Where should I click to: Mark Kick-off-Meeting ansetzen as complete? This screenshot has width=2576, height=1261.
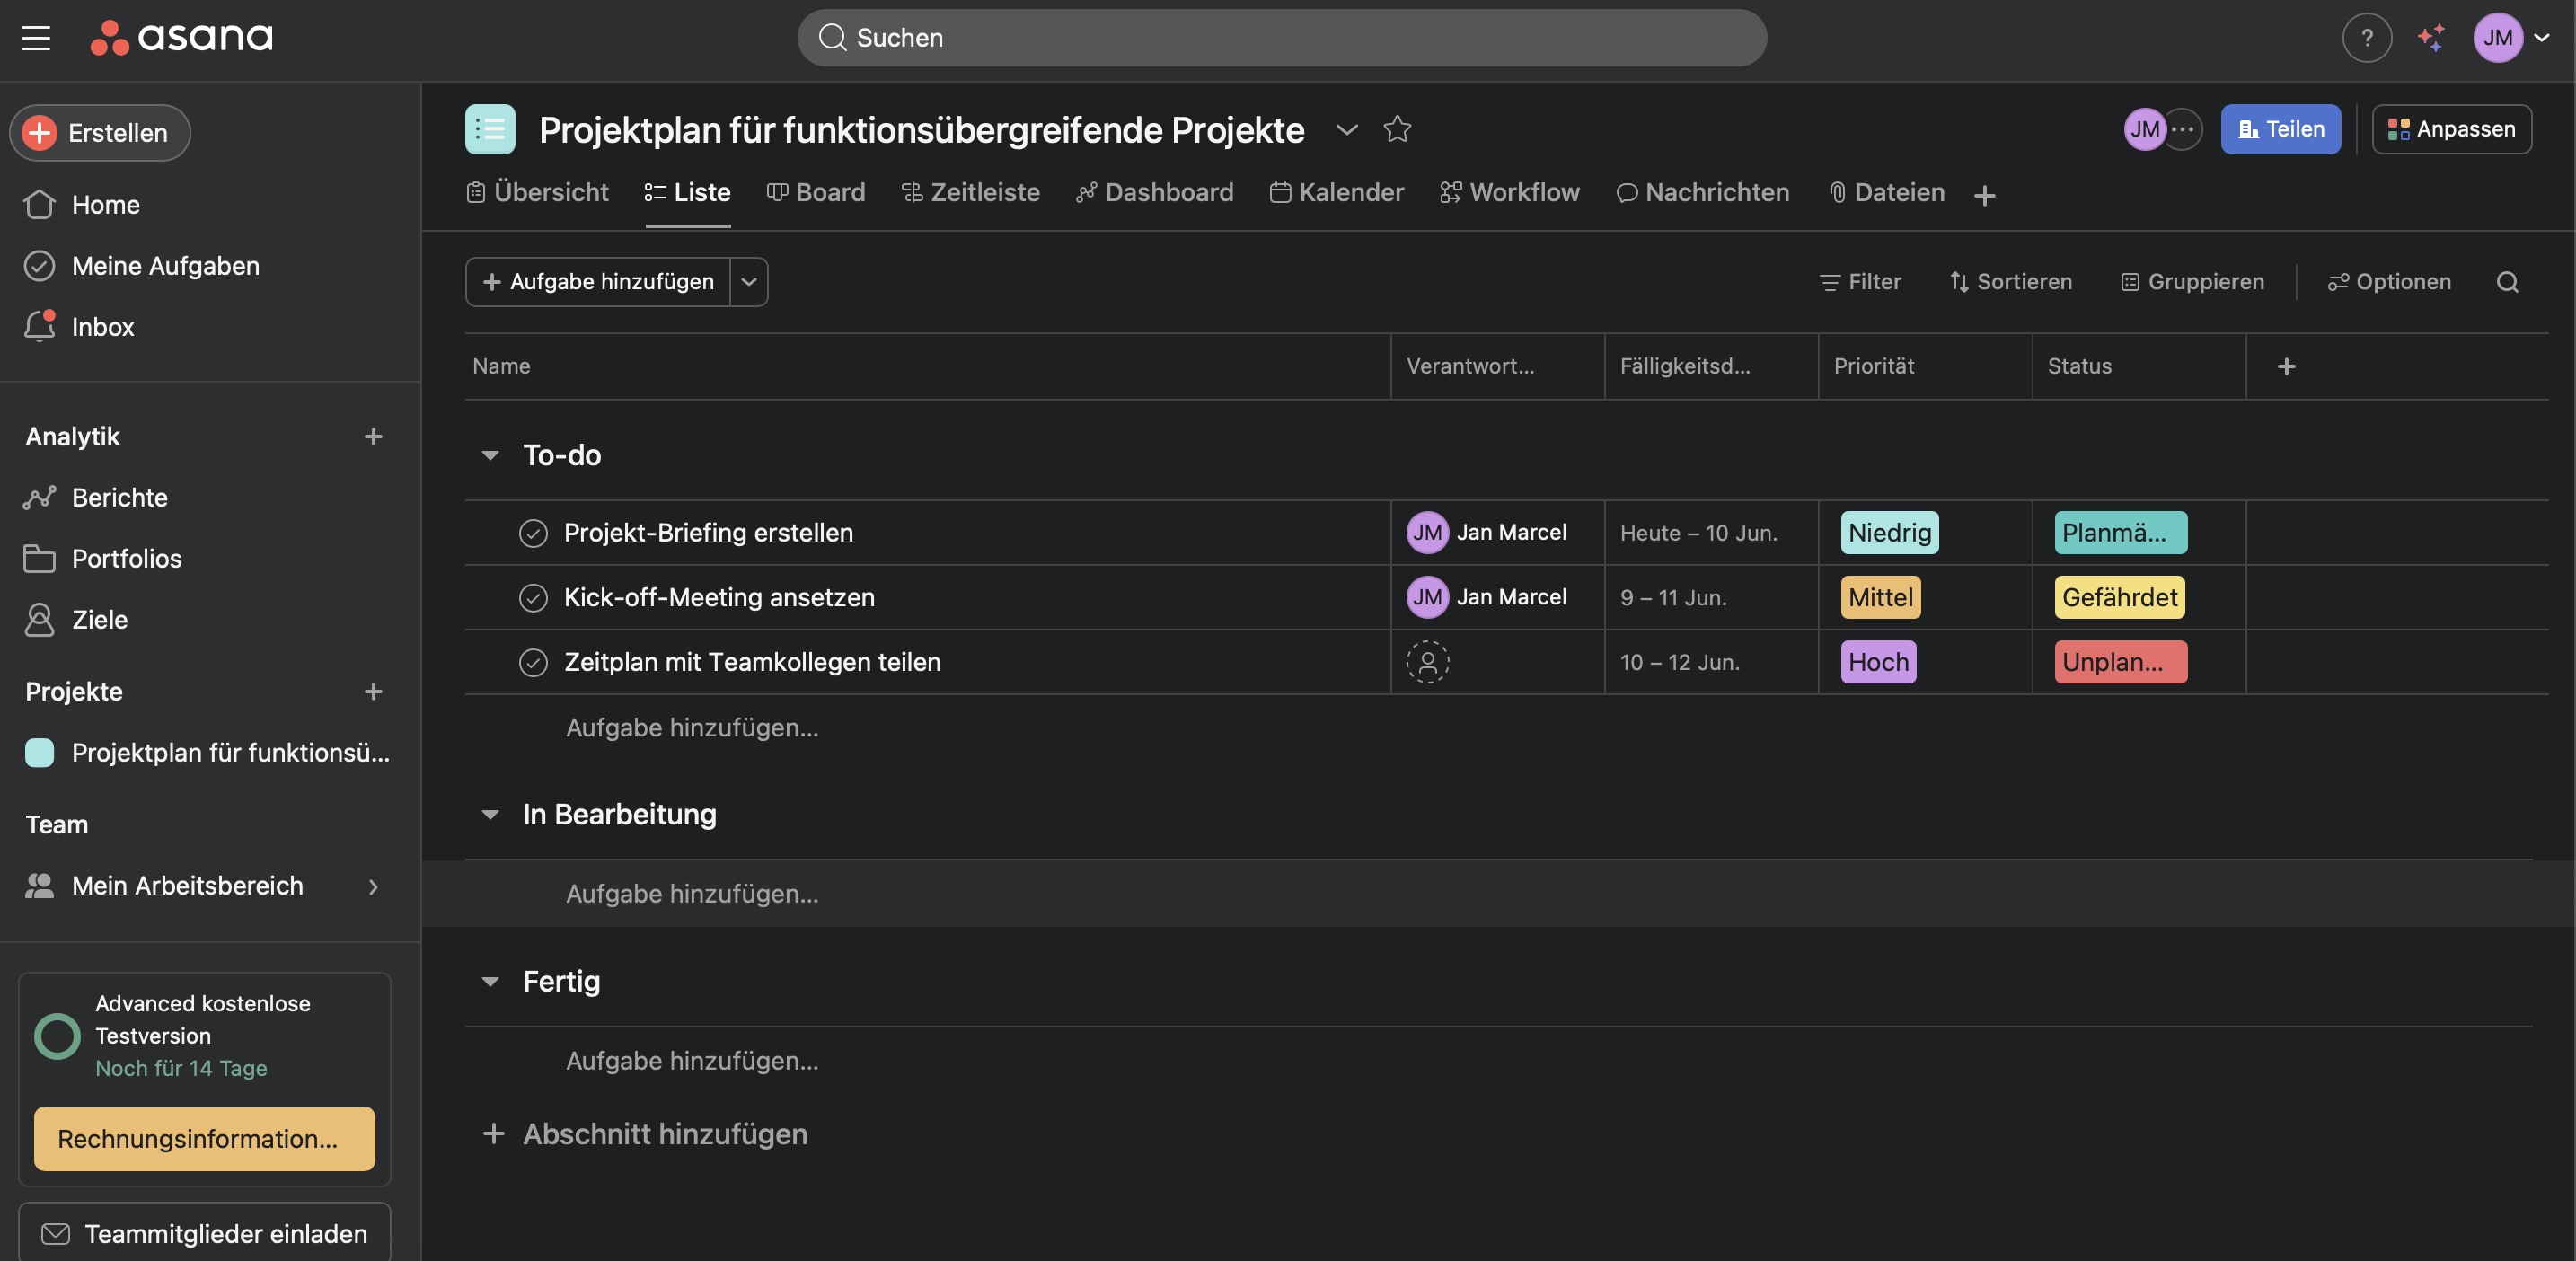(533, 598)
